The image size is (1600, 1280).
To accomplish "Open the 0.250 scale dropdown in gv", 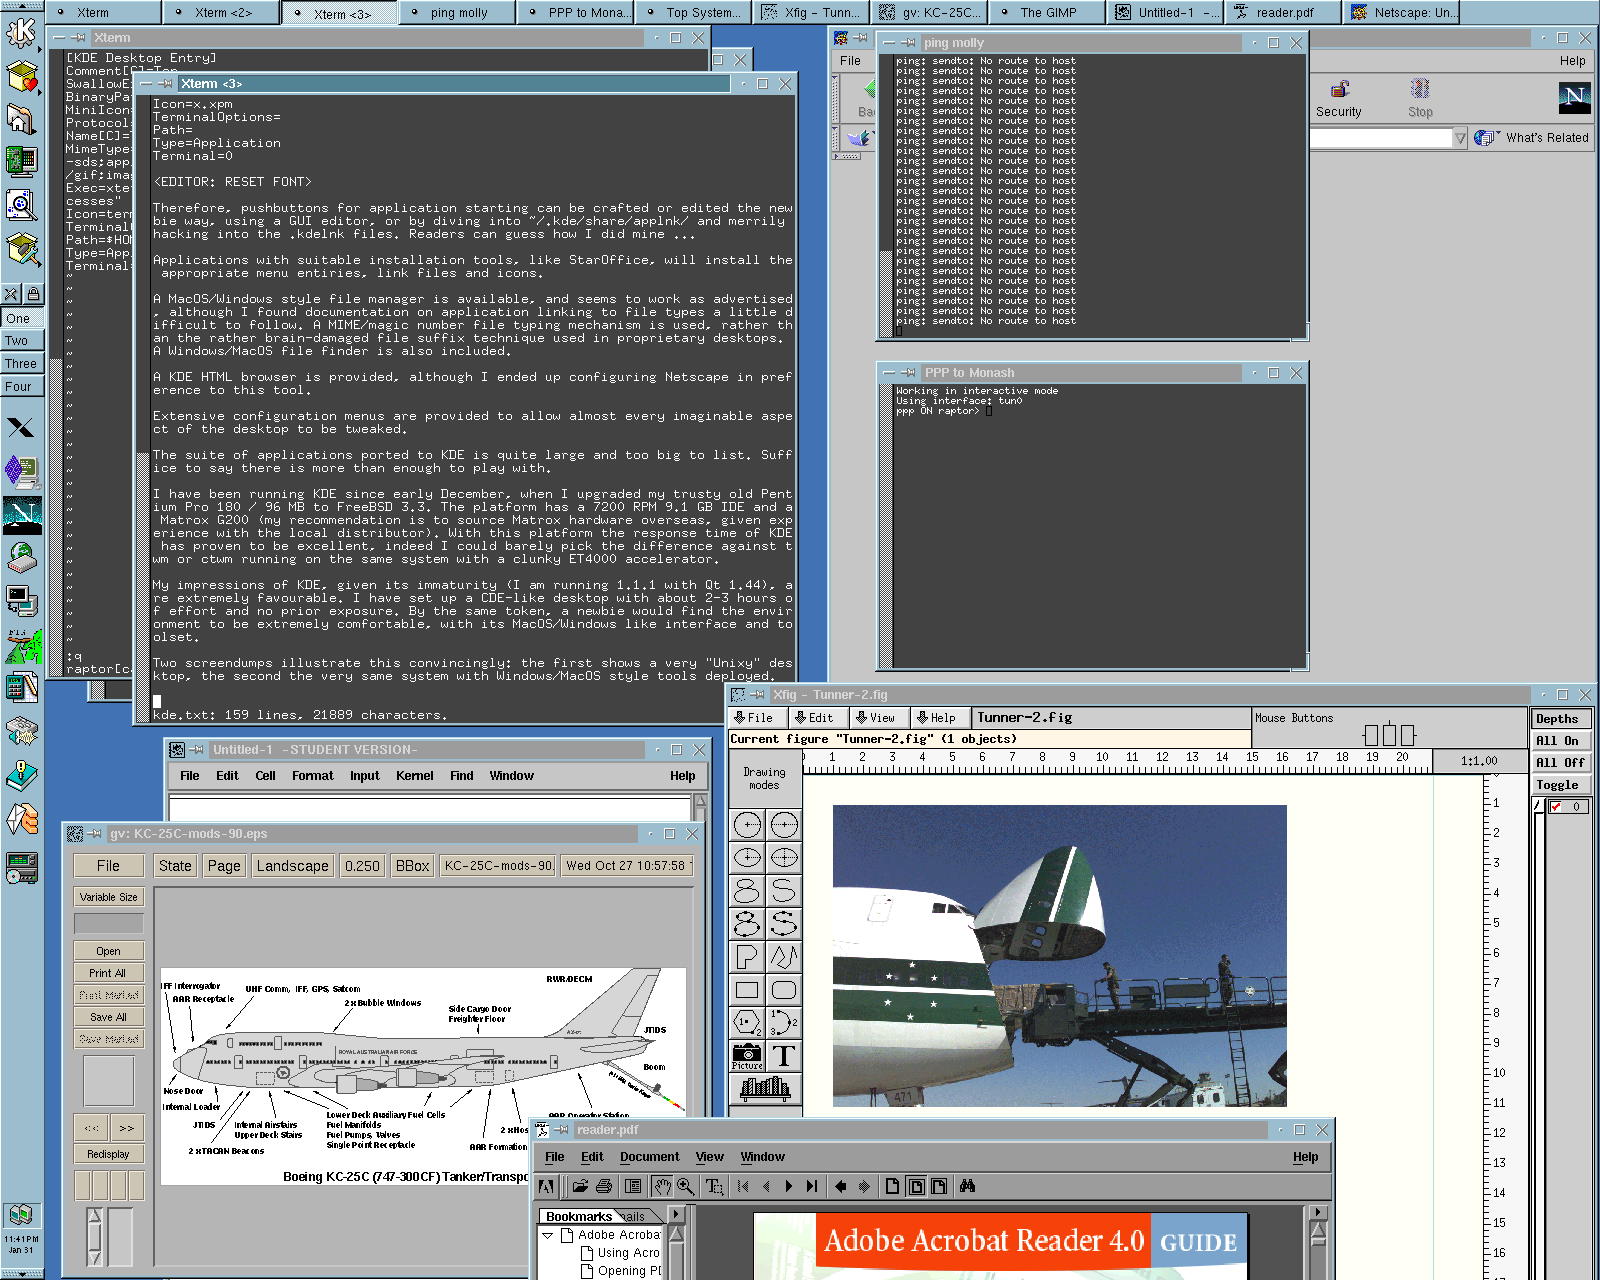I will [x=362, y=866].
